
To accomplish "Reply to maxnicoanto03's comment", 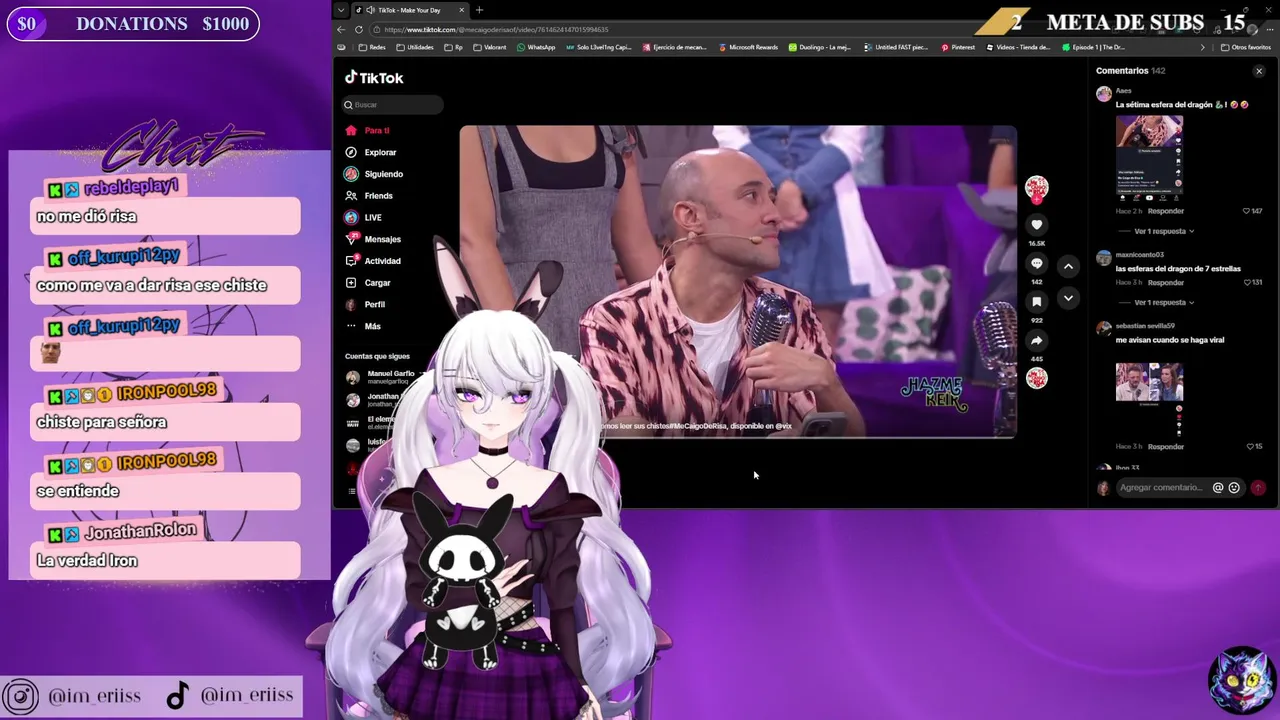I will point(1166,283).
